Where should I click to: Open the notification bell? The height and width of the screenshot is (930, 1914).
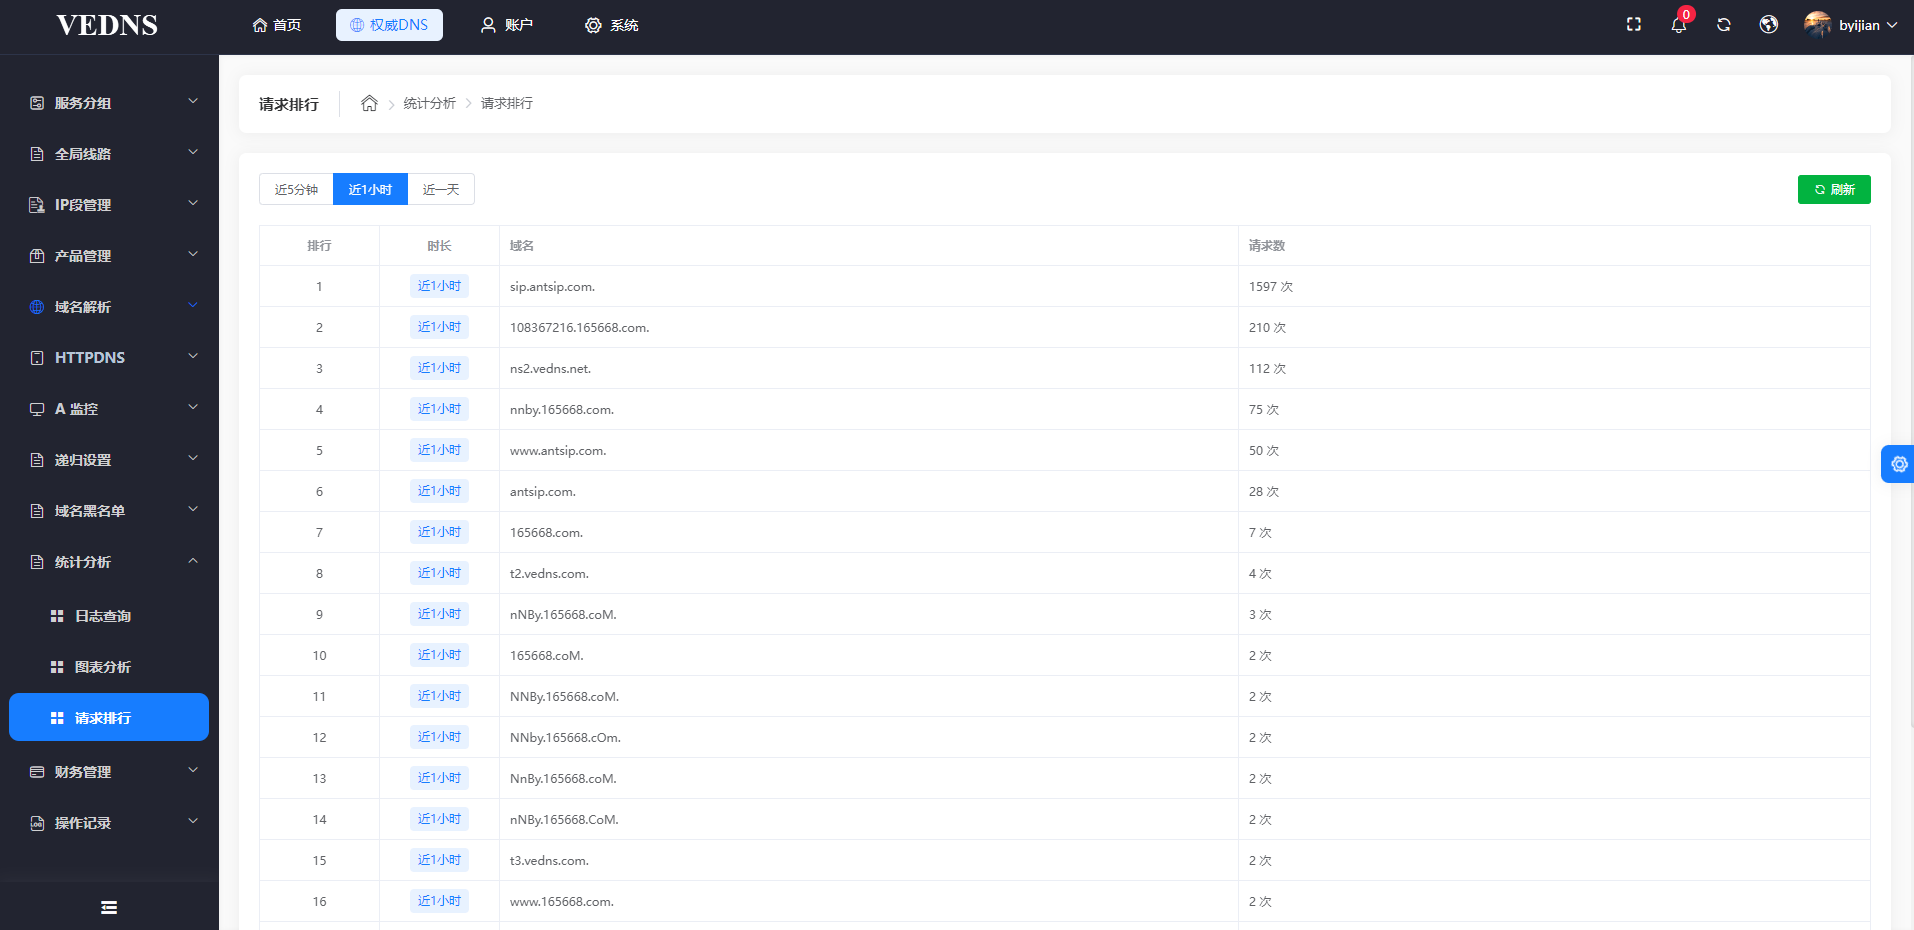click(1679, 25)
